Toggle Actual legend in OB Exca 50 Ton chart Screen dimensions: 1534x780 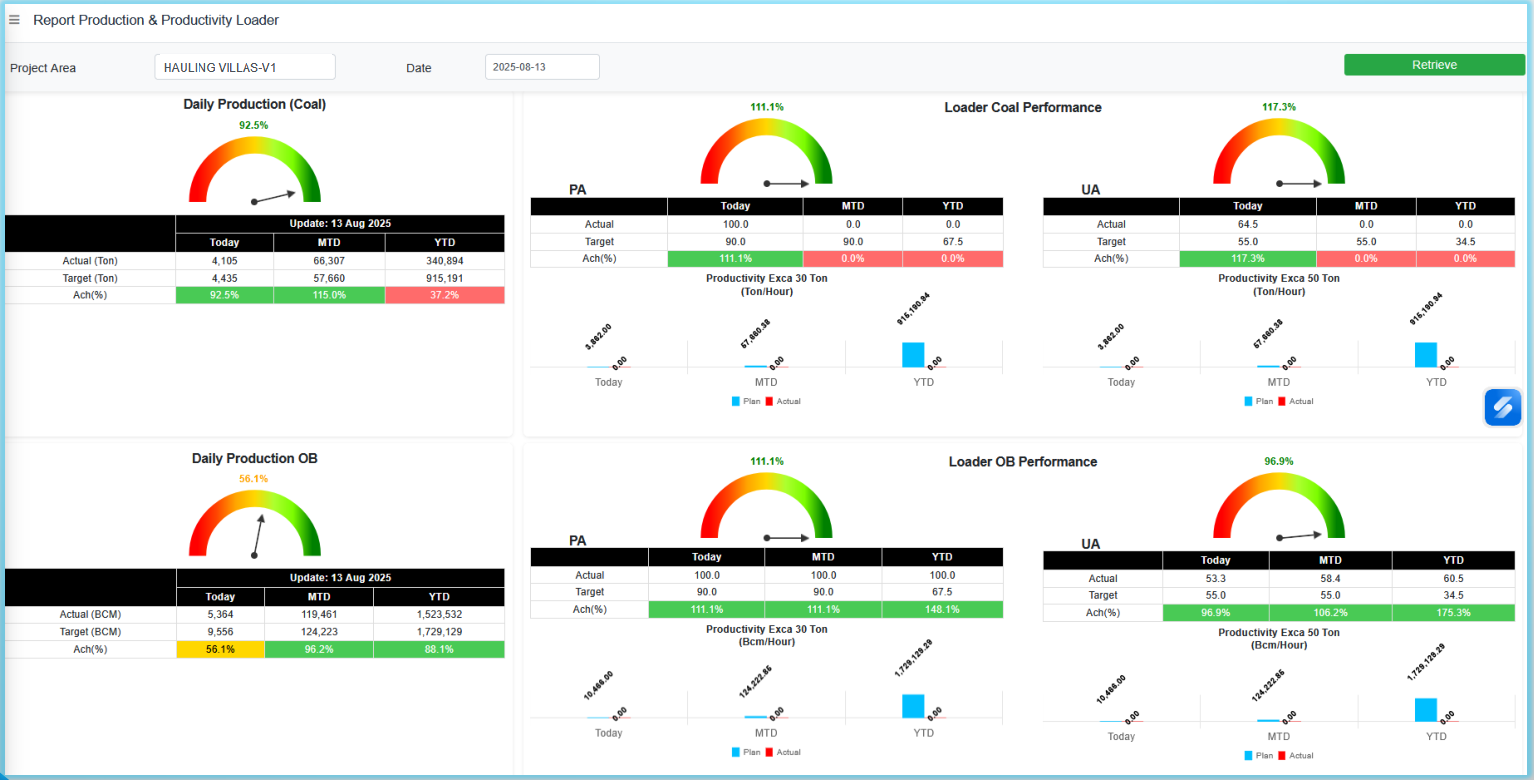1295,755
